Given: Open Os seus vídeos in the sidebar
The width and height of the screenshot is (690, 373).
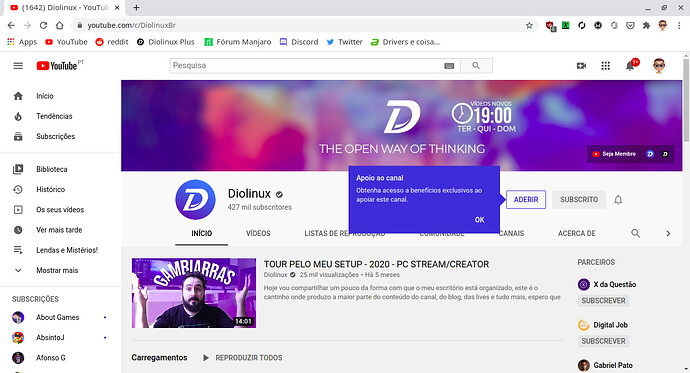Looking at the screenshot, I should (x=60, y=210).
